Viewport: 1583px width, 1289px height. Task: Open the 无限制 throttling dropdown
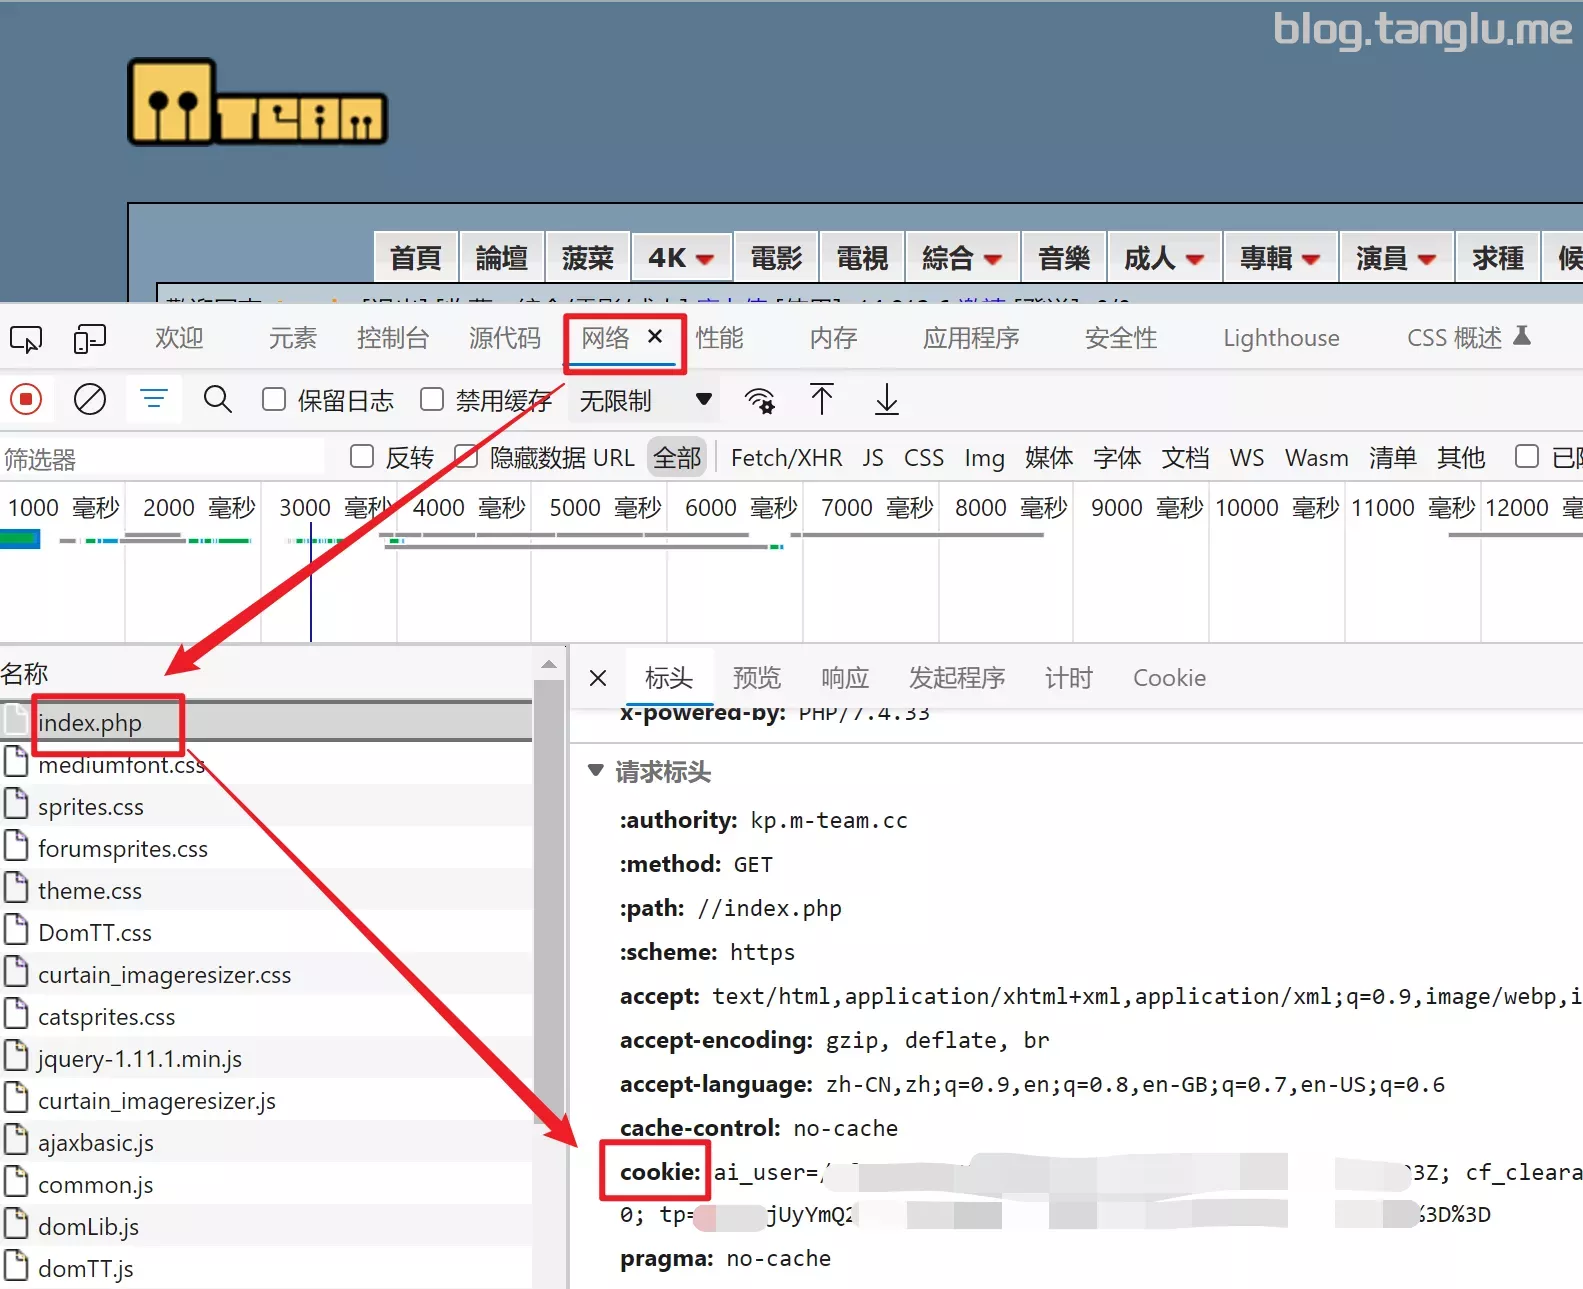(x=645, y=401)
